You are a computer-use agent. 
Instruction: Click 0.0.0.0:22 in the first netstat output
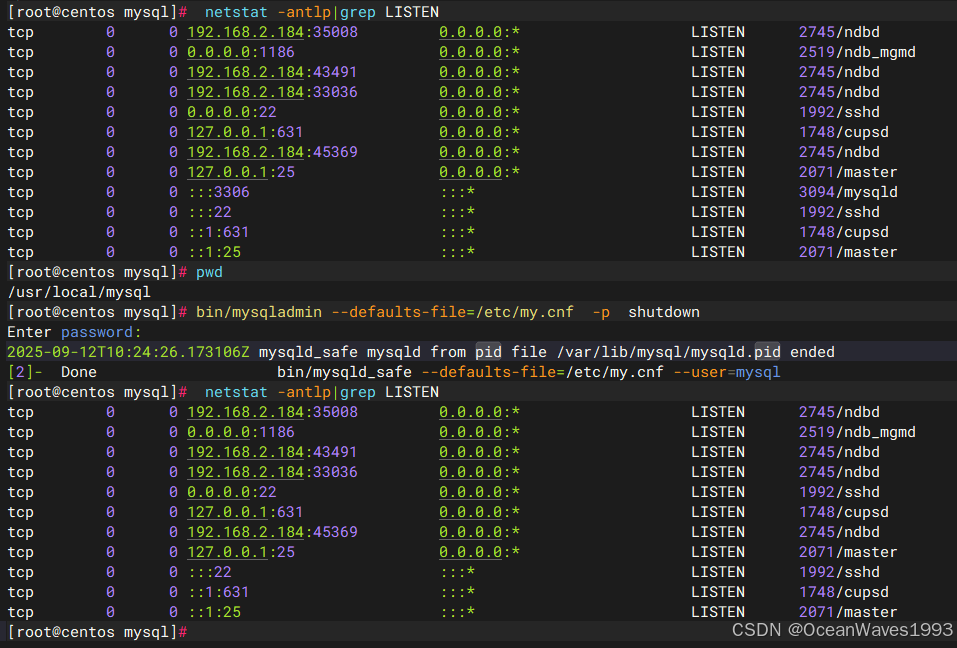[x=231, y=112]
